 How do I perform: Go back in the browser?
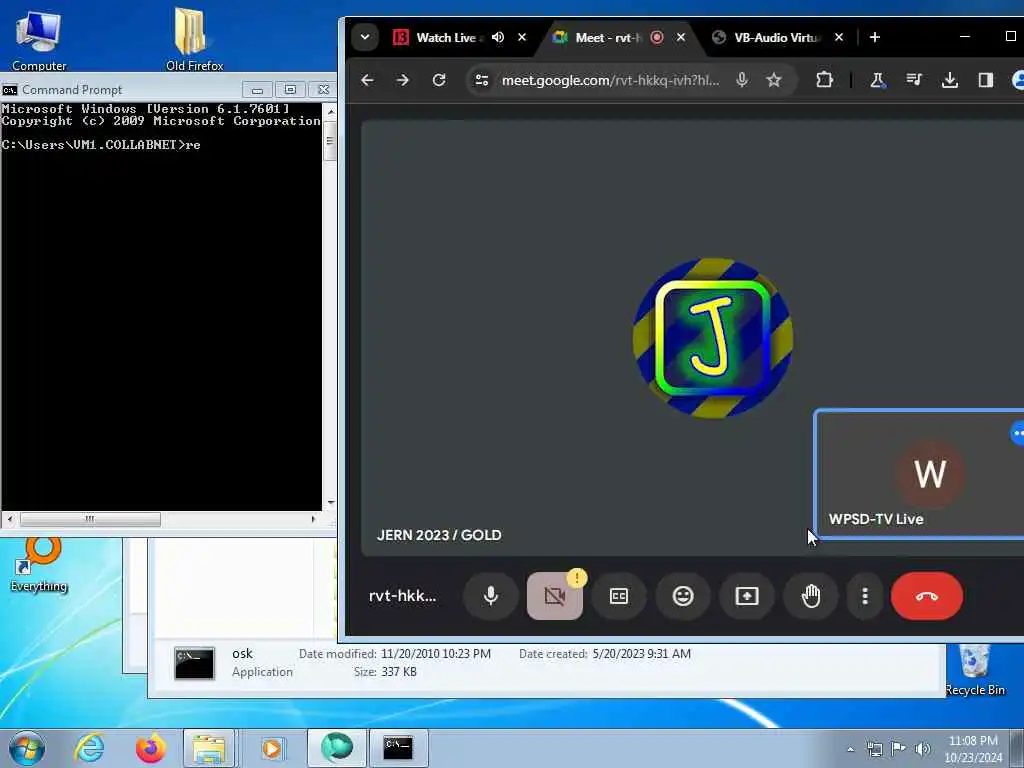pyautogui.click(x=368, y=80)
